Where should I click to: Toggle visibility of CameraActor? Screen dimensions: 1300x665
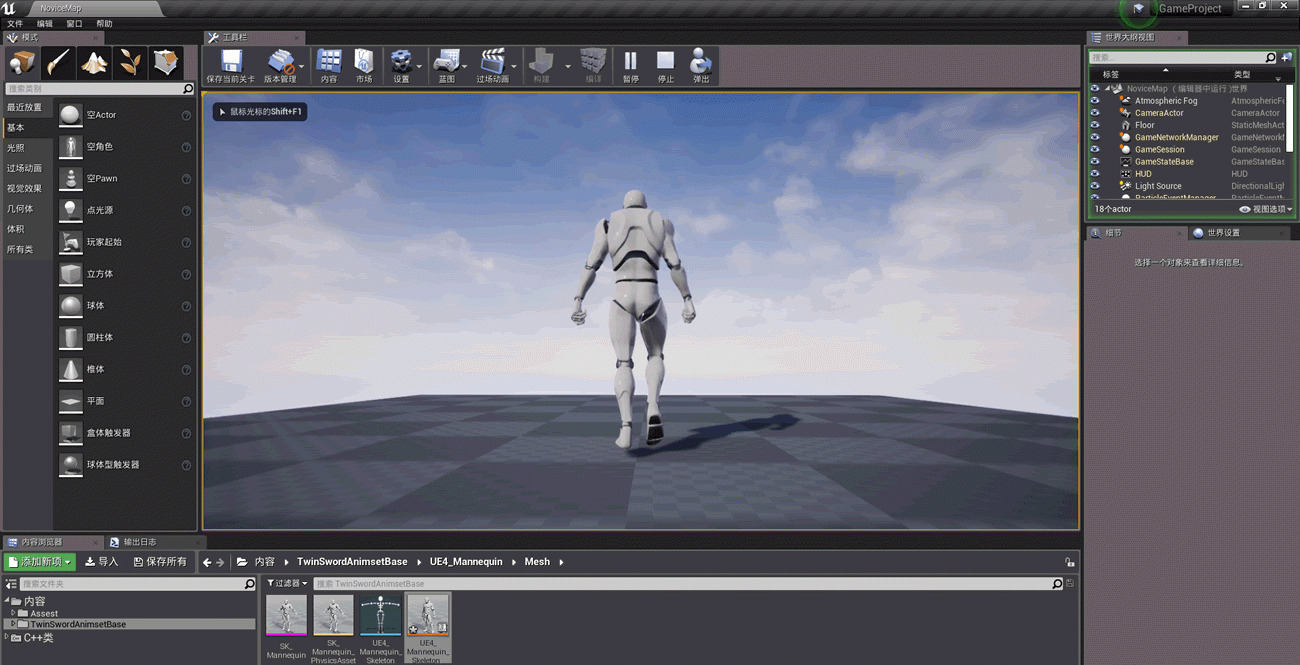pyautogui.click(x=1095, y=113)
